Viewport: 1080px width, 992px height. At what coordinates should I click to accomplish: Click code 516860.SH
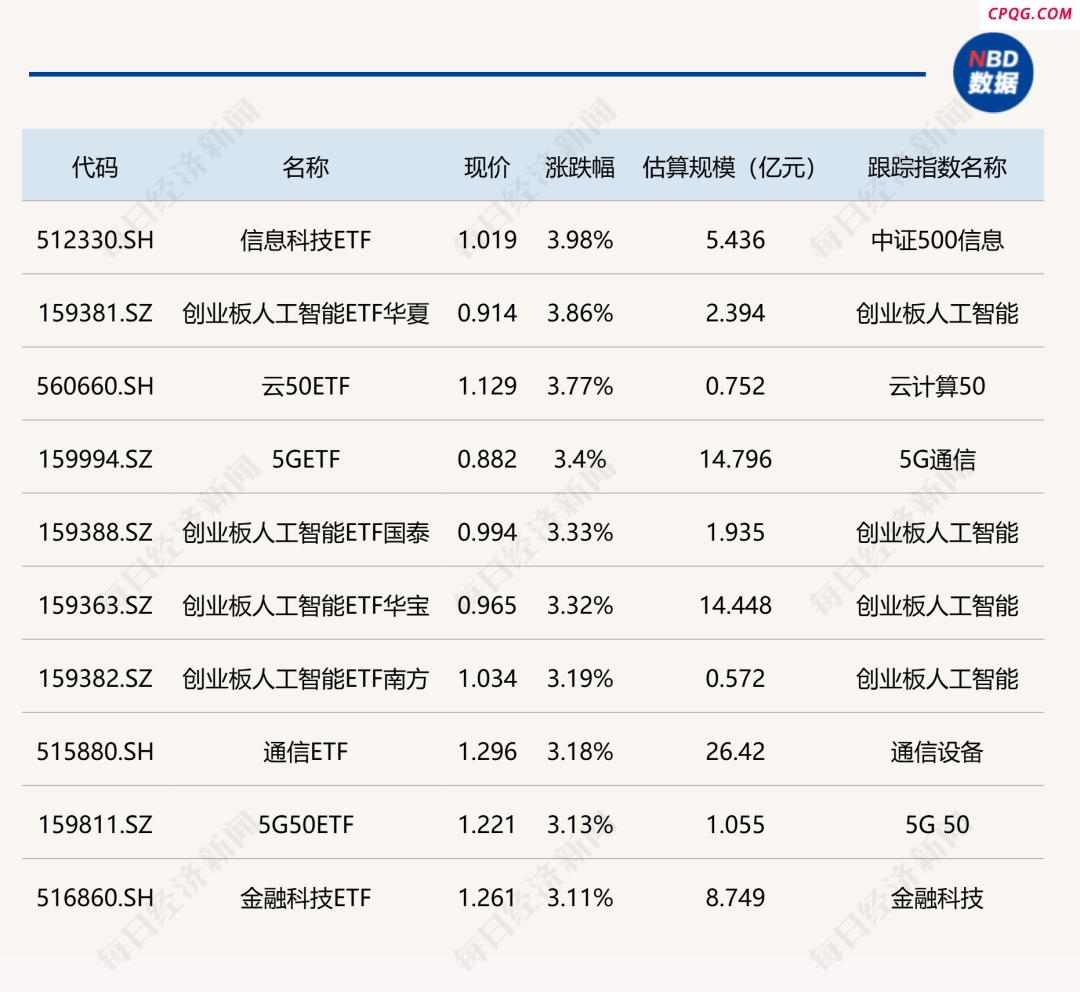pos(95,898)
